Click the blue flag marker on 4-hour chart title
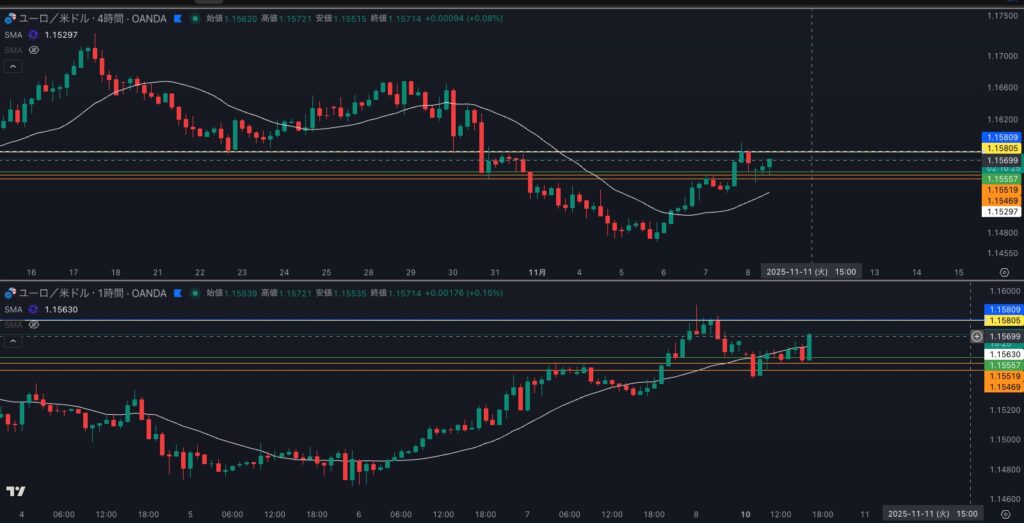 tap(178, 19)
